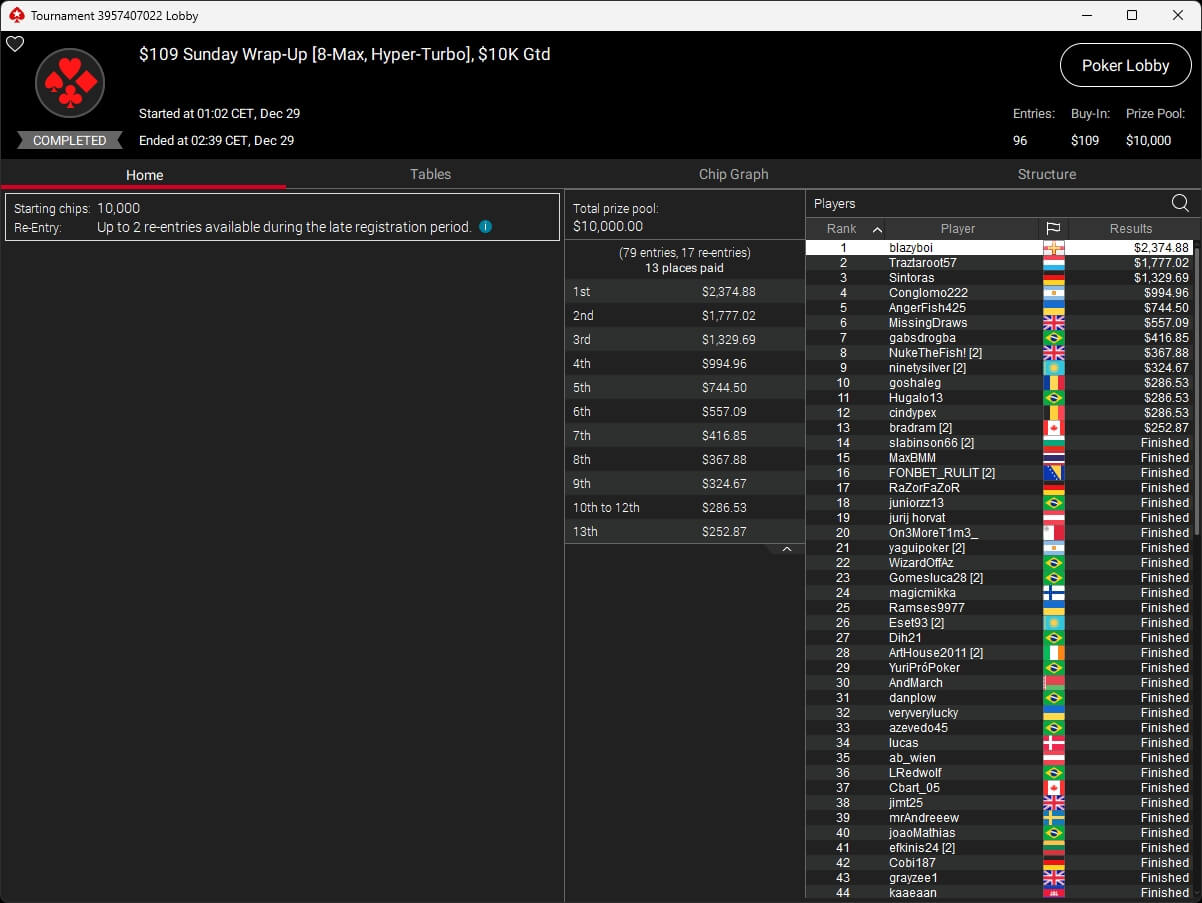This screenshot has height=903, width=1202.
Task: Click flag icon next to MissingDraws
Action: coord(1053,323)
